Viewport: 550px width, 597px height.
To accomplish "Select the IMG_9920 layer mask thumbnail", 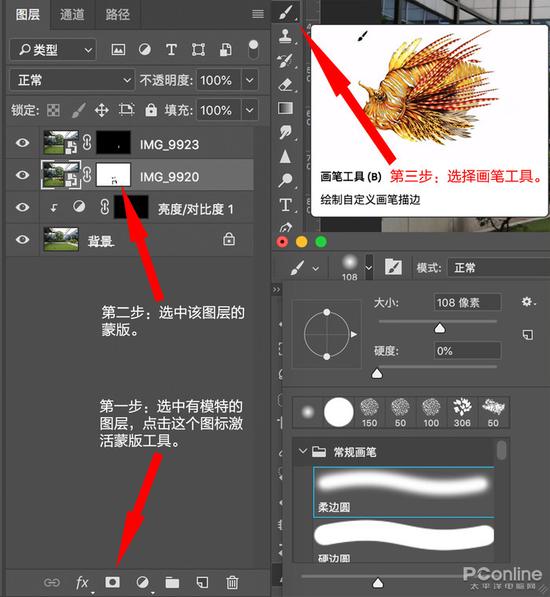I will click(113, 175).
